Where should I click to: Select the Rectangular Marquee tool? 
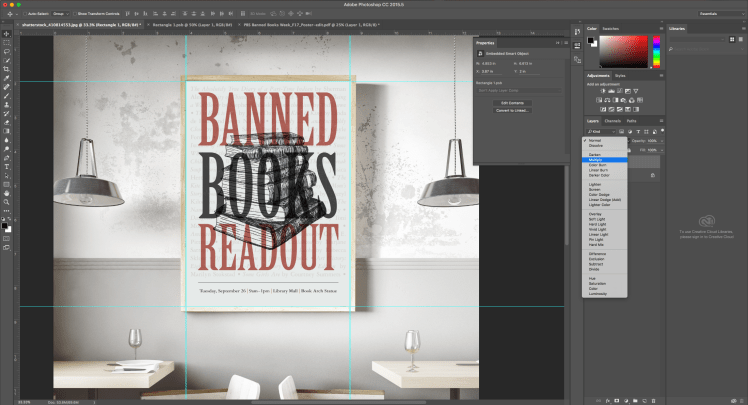click(7, 42)
